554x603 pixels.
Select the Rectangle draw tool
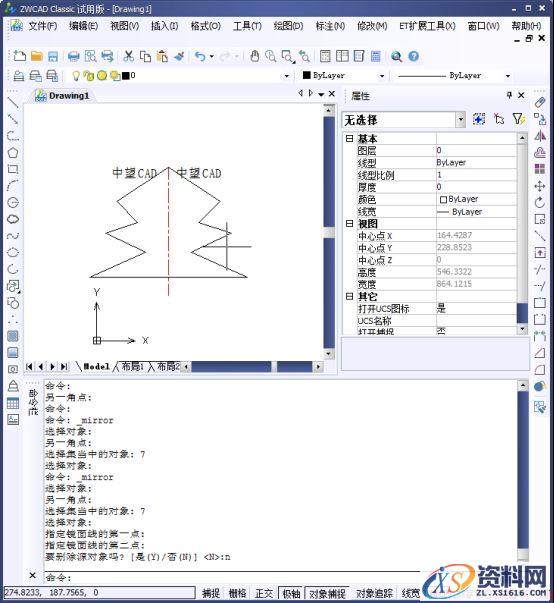13,169
